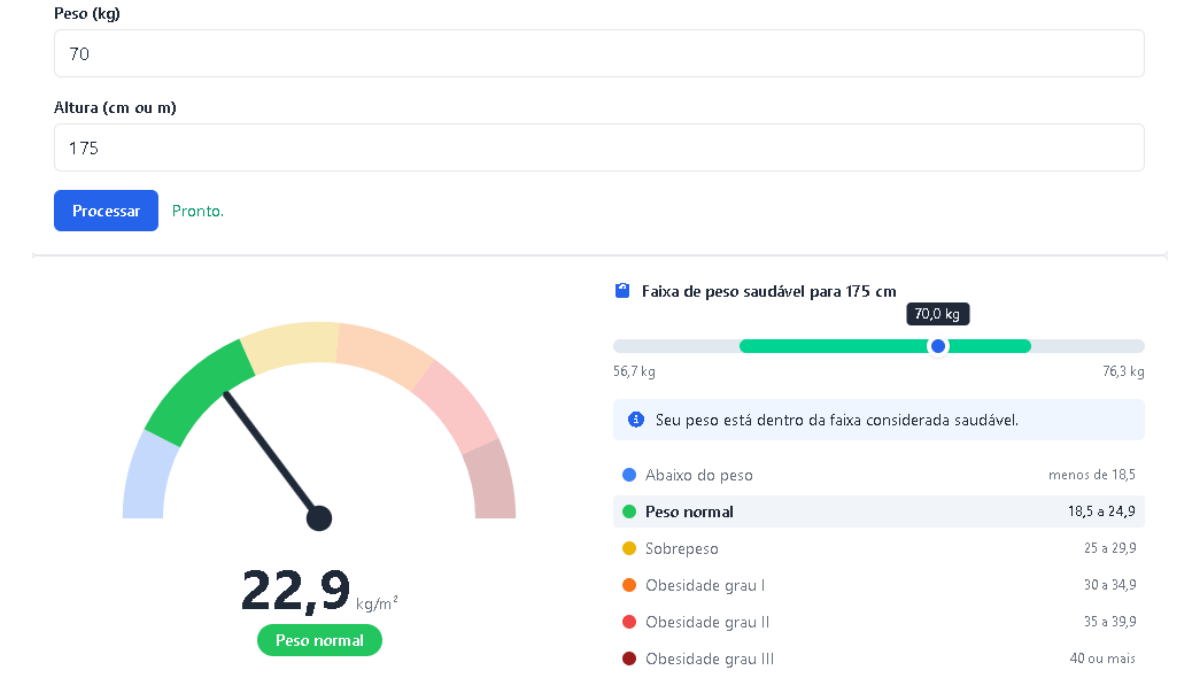Click the orange dot next to Obesidade grau I
This screenshot has height=675, width=1200.
pyautogui.click(x=629, y=585)
